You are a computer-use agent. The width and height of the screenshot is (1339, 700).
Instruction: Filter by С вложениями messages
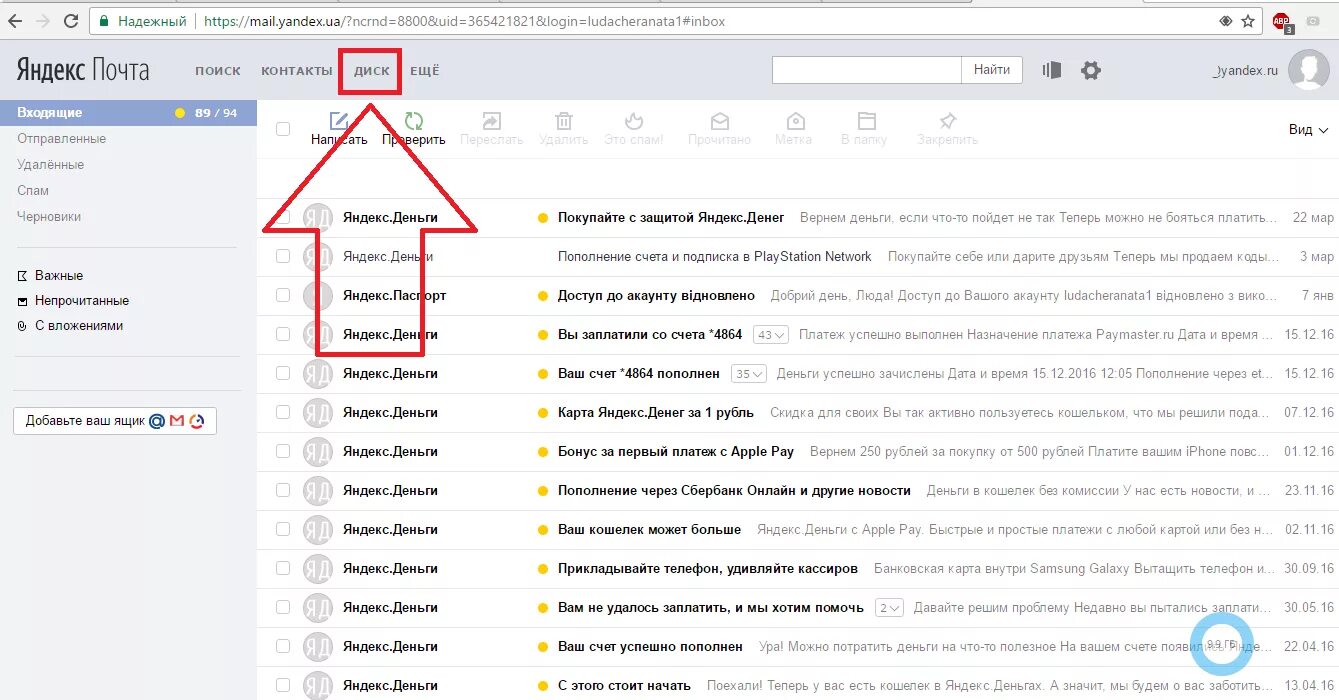pos(79,326)
